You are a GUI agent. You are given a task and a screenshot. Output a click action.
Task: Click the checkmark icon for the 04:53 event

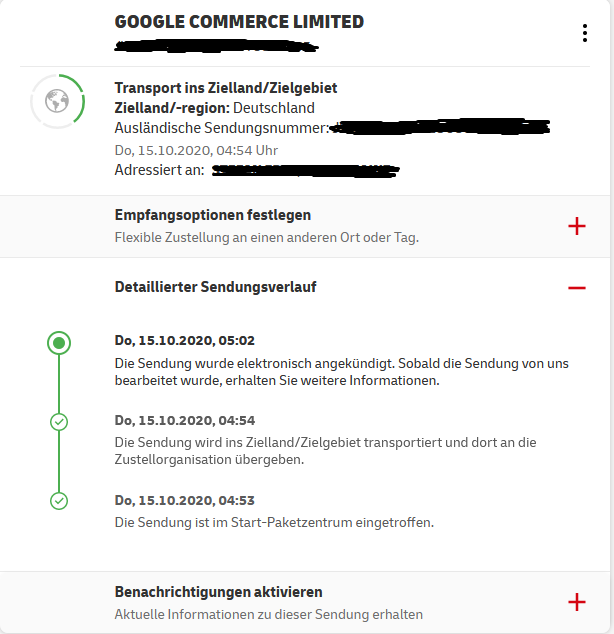tap(59, 501)
